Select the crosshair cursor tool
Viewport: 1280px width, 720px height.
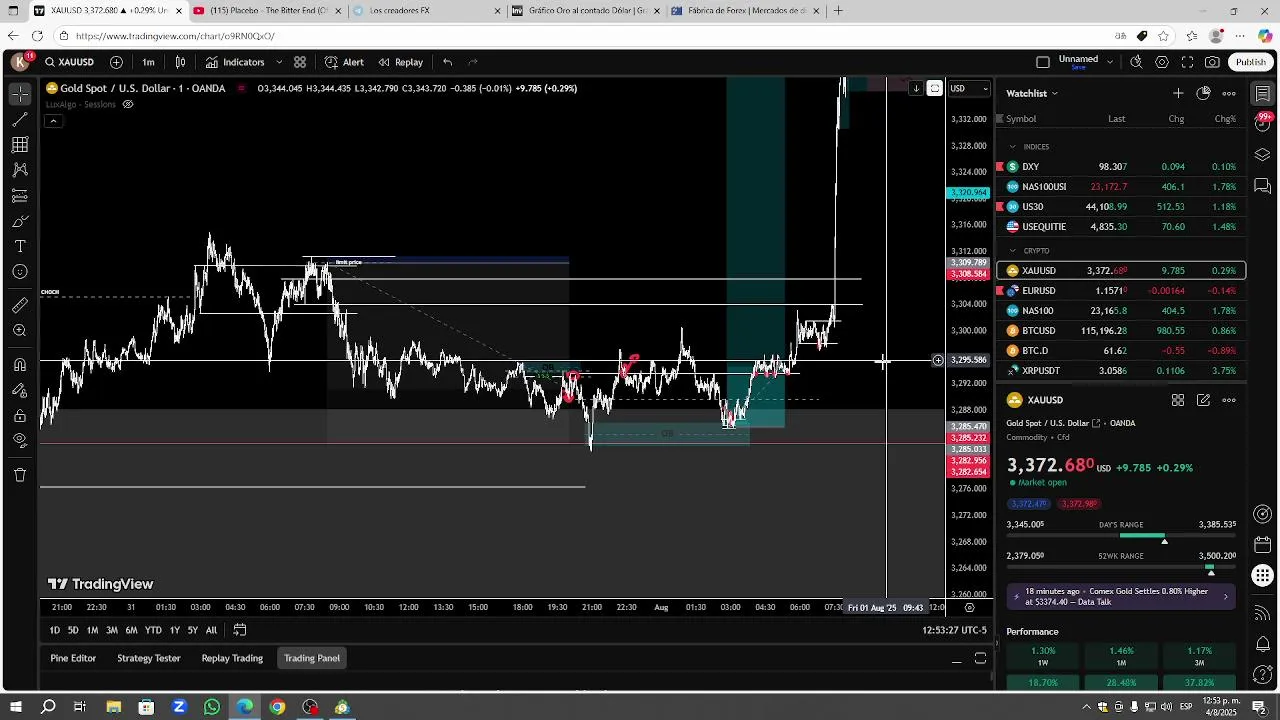20,95
